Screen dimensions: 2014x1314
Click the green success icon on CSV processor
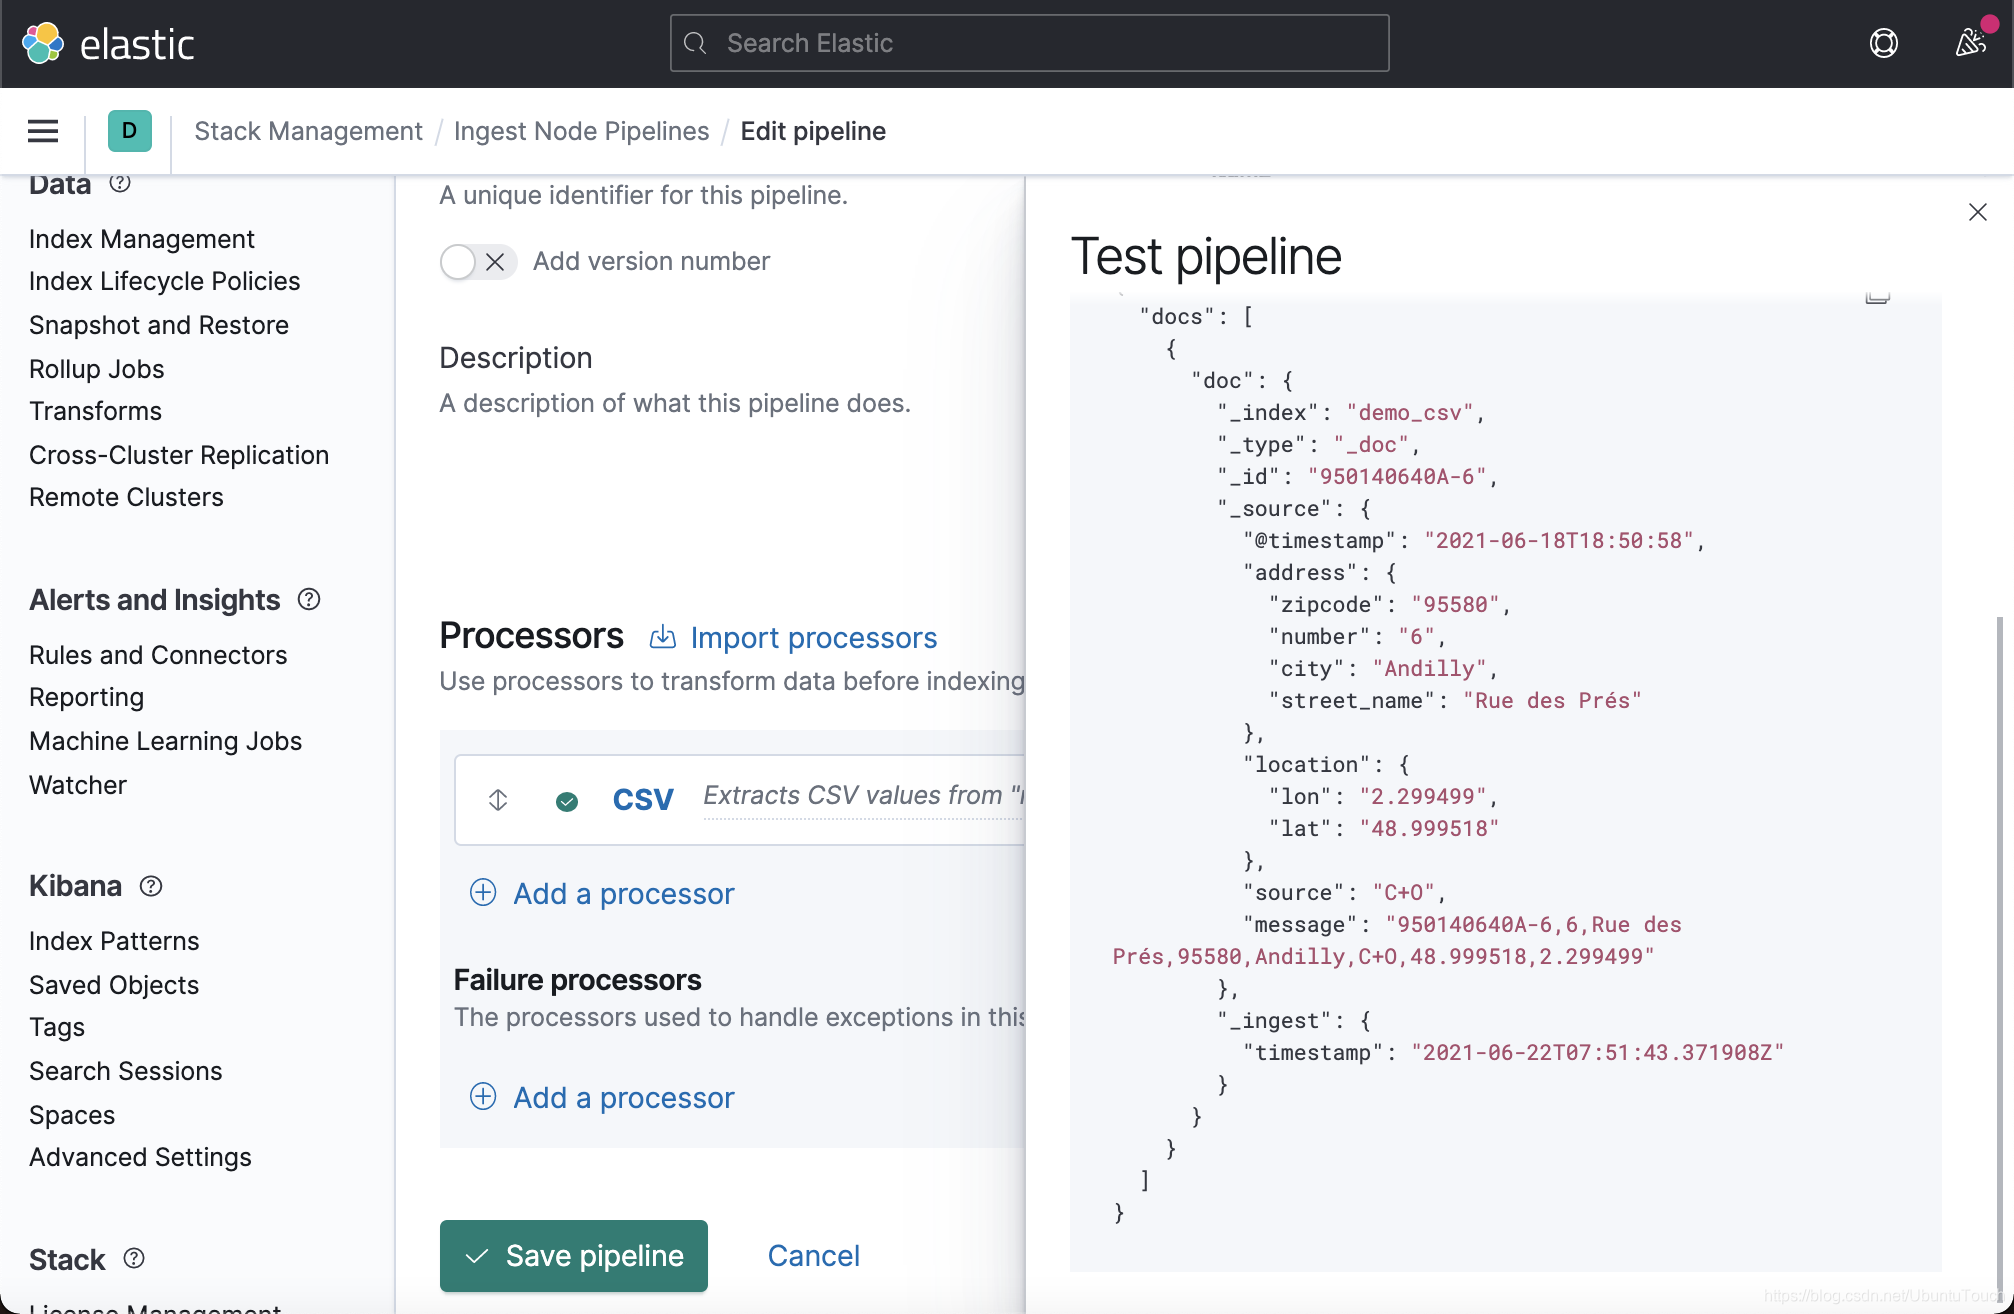click(x=567, y=800)
